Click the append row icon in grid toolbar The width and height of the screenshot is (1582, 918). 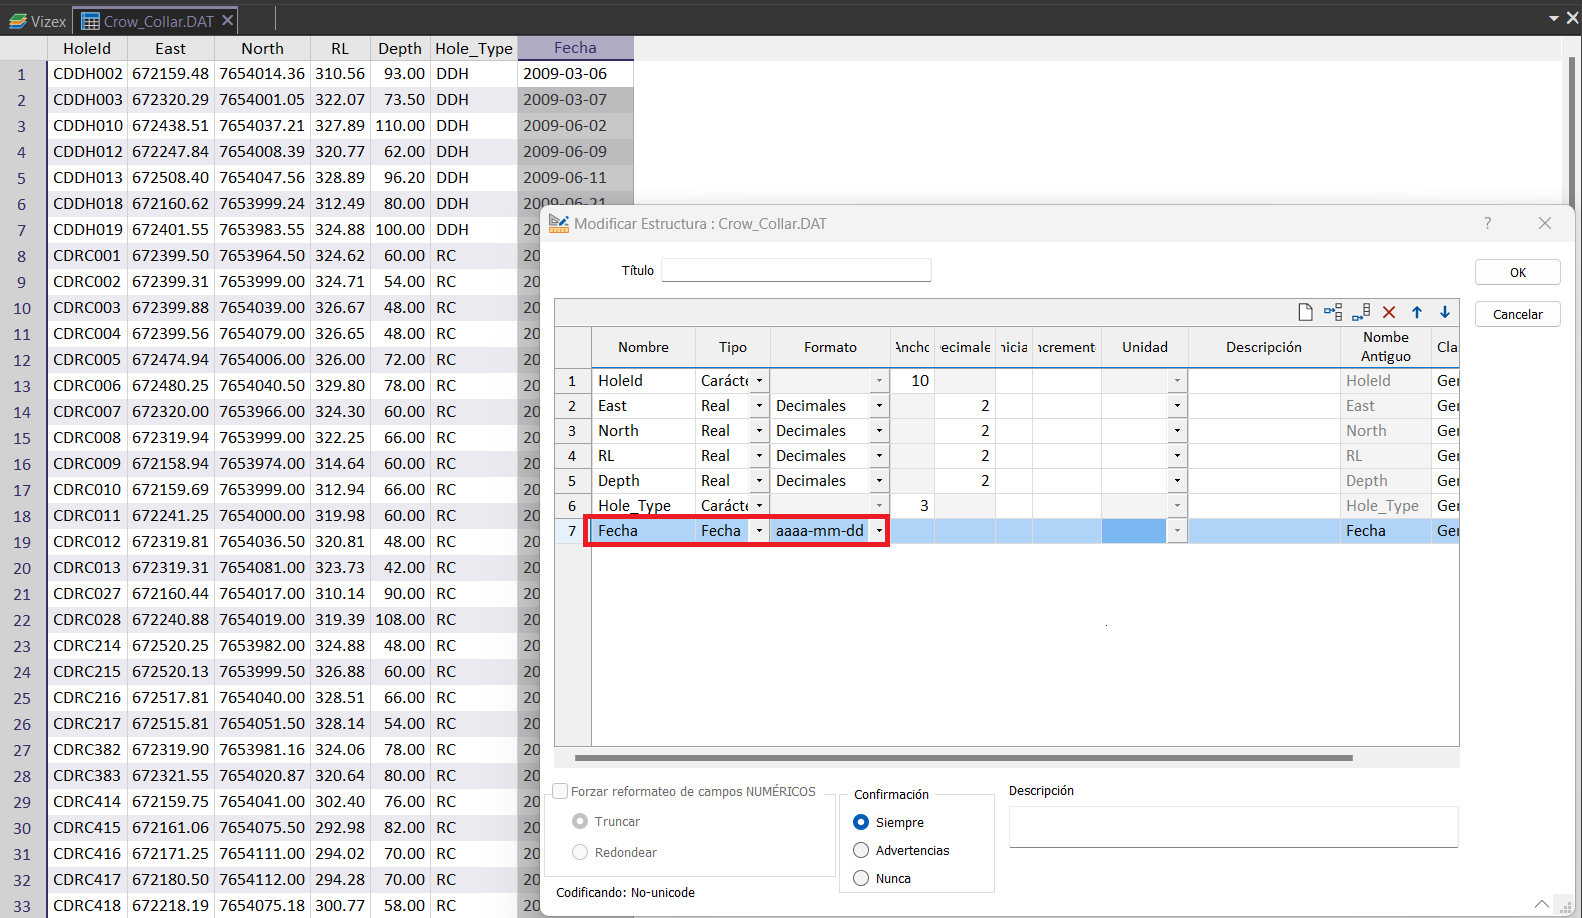1361,312
